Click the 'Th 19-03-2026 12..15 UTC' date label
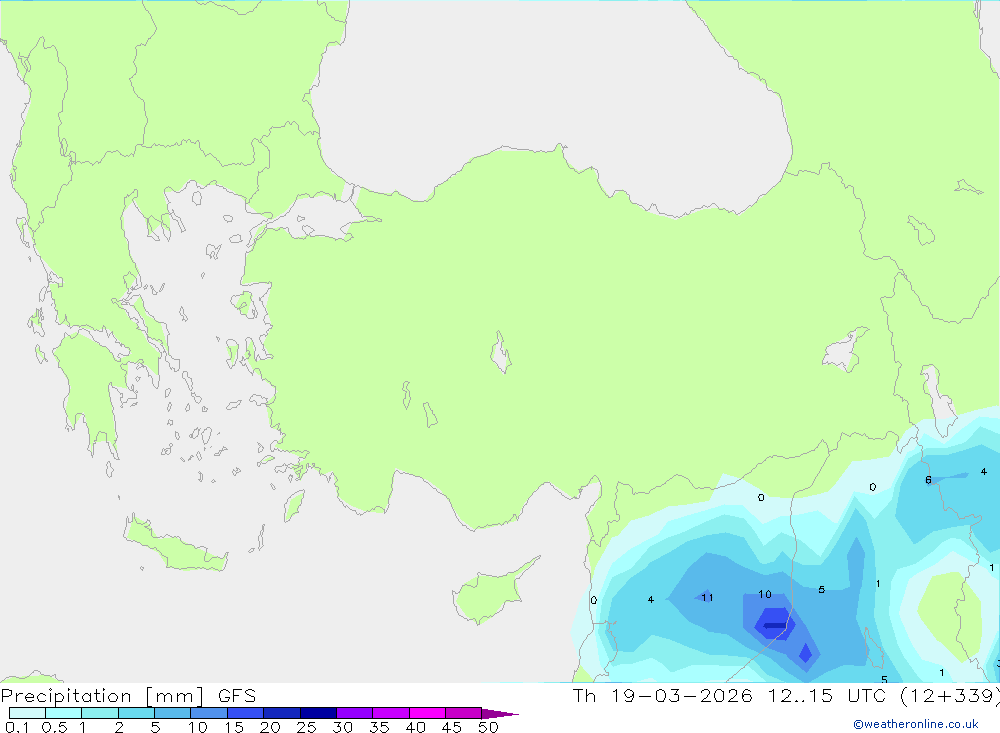This screenshot has width=1000, height=733. (731, 695)
